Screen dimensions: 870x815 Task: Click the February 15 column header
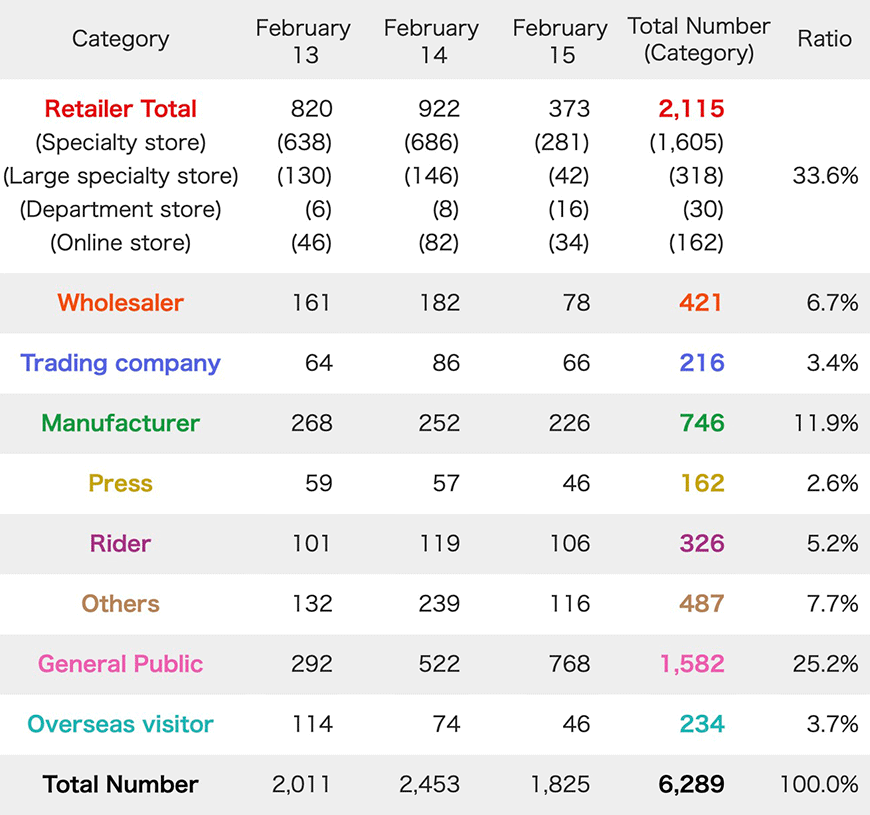tap(560, 41)
